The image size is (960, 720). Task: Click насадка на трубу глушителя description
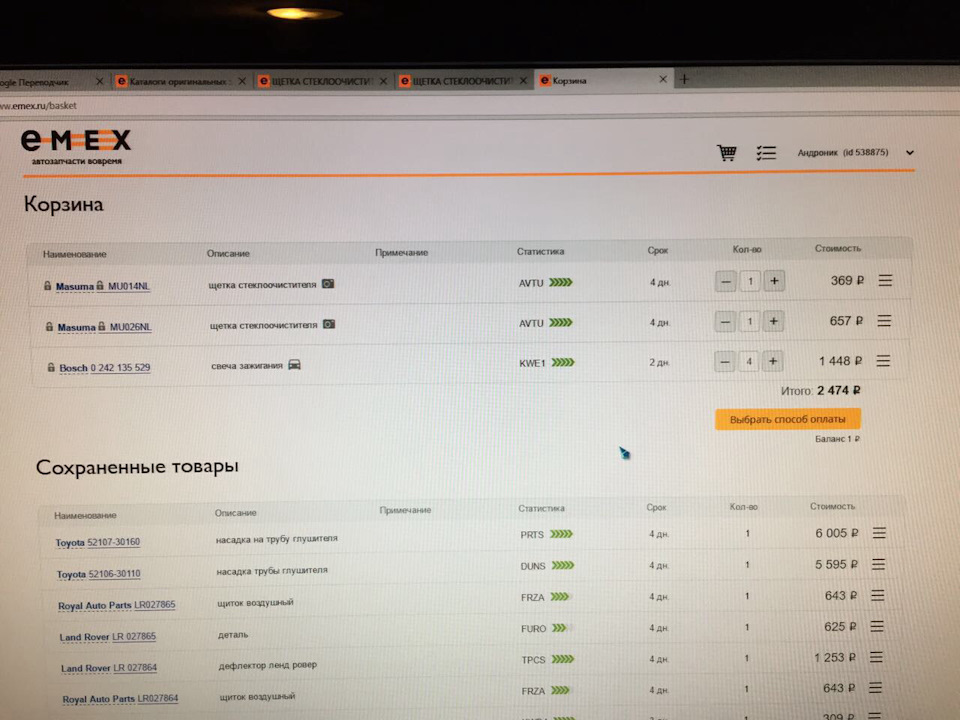(277, 539)
